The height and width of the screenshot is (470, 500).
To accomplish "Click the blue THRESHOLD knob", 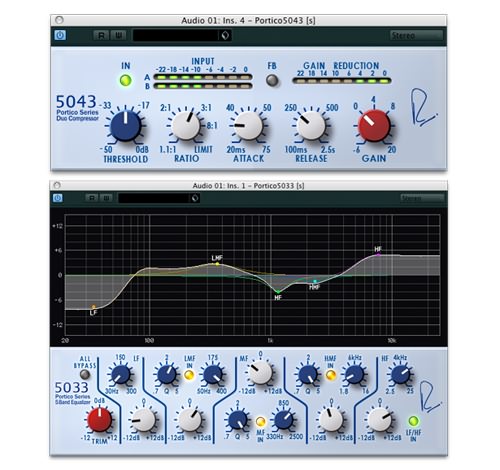I will pyautogui.click(x=125, y=126).
